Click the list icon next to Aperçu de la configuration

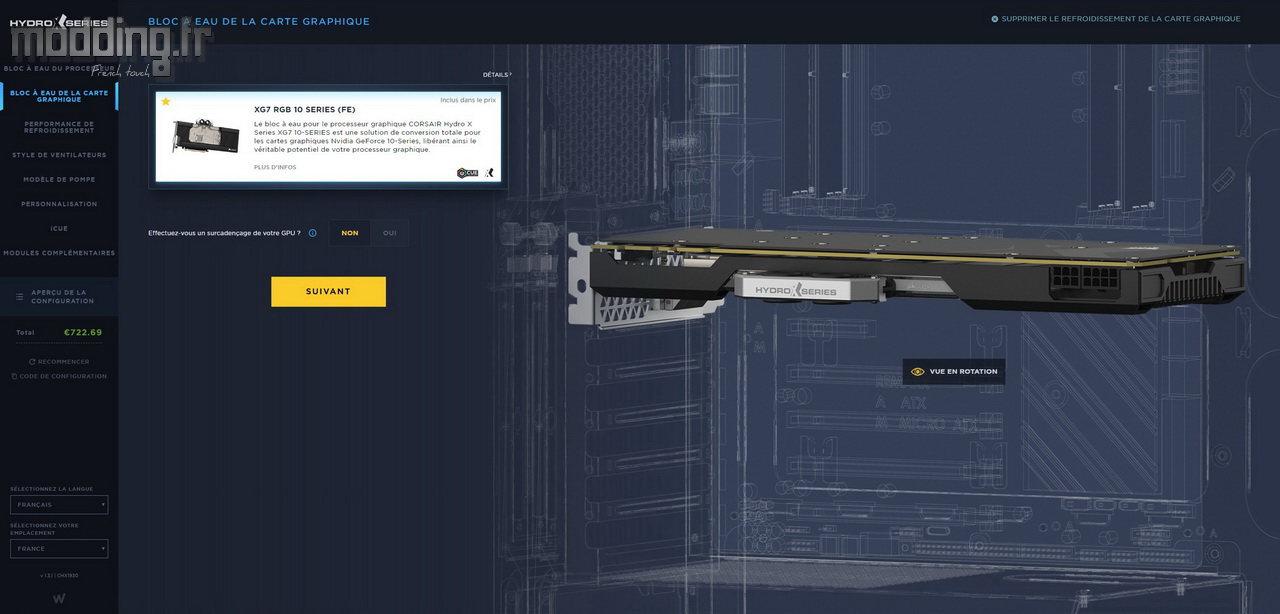tap(19, 297)
